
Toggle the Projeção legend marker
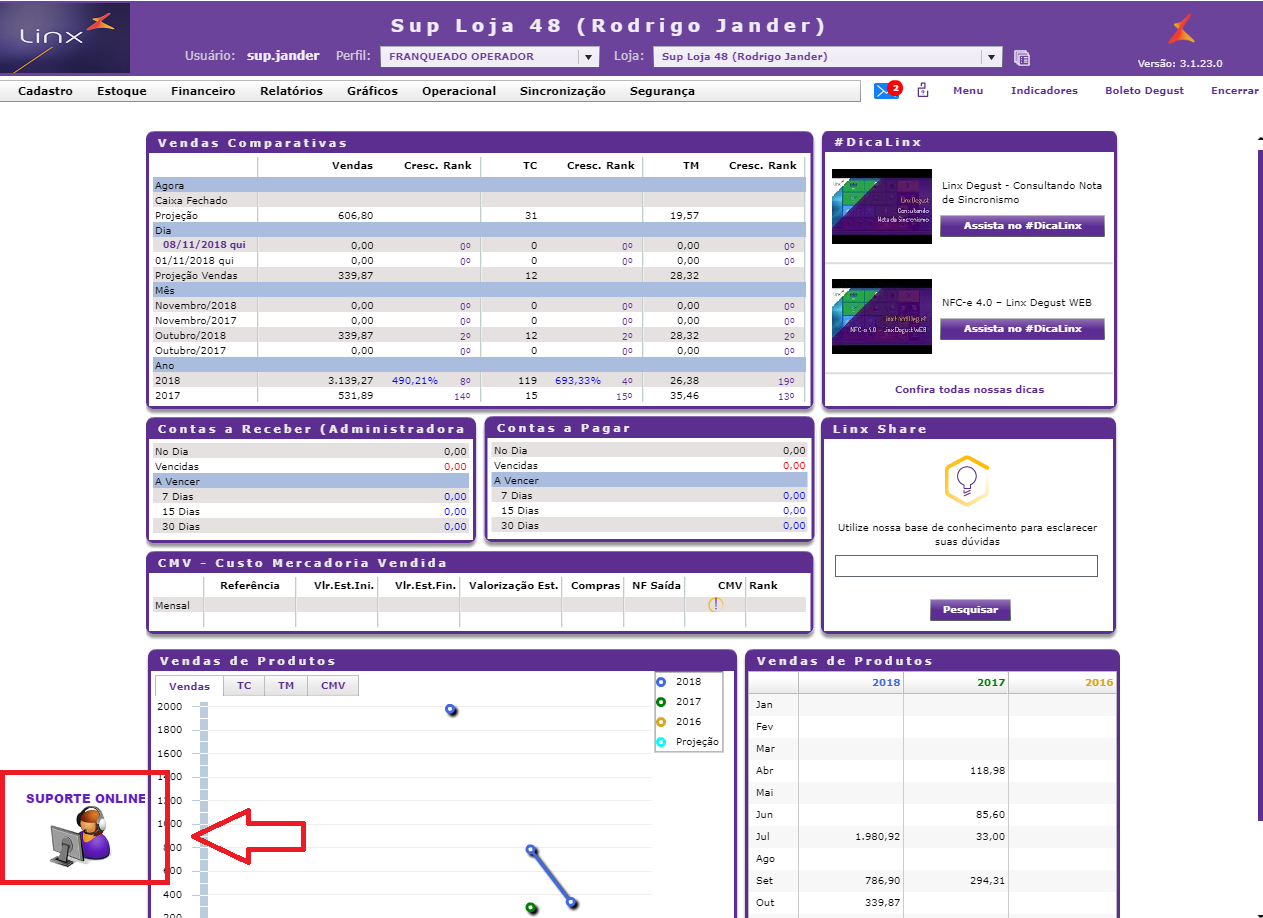coord(661,742)
